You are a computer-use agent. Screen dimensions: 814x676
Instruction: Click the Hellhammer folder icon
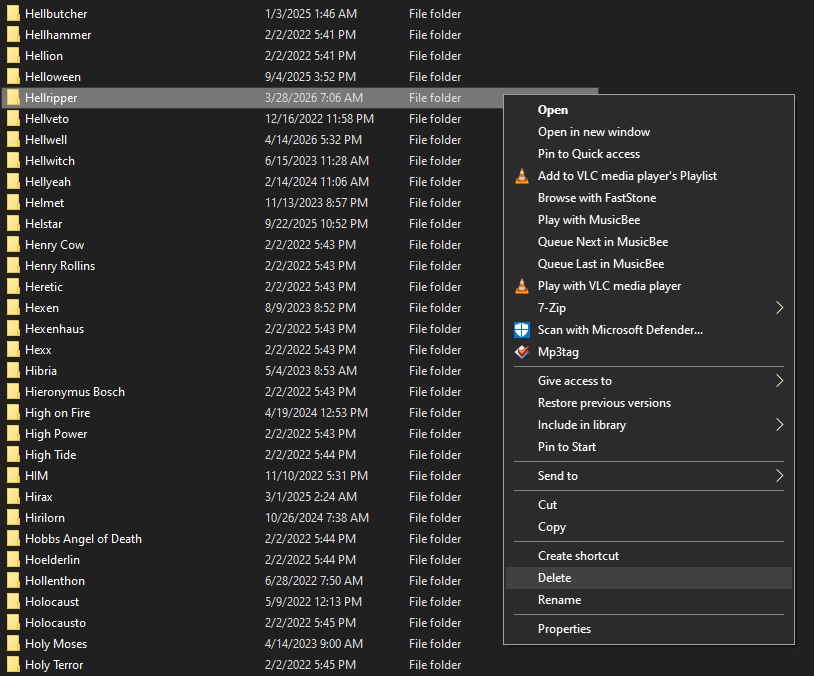(x=13, y=35)
